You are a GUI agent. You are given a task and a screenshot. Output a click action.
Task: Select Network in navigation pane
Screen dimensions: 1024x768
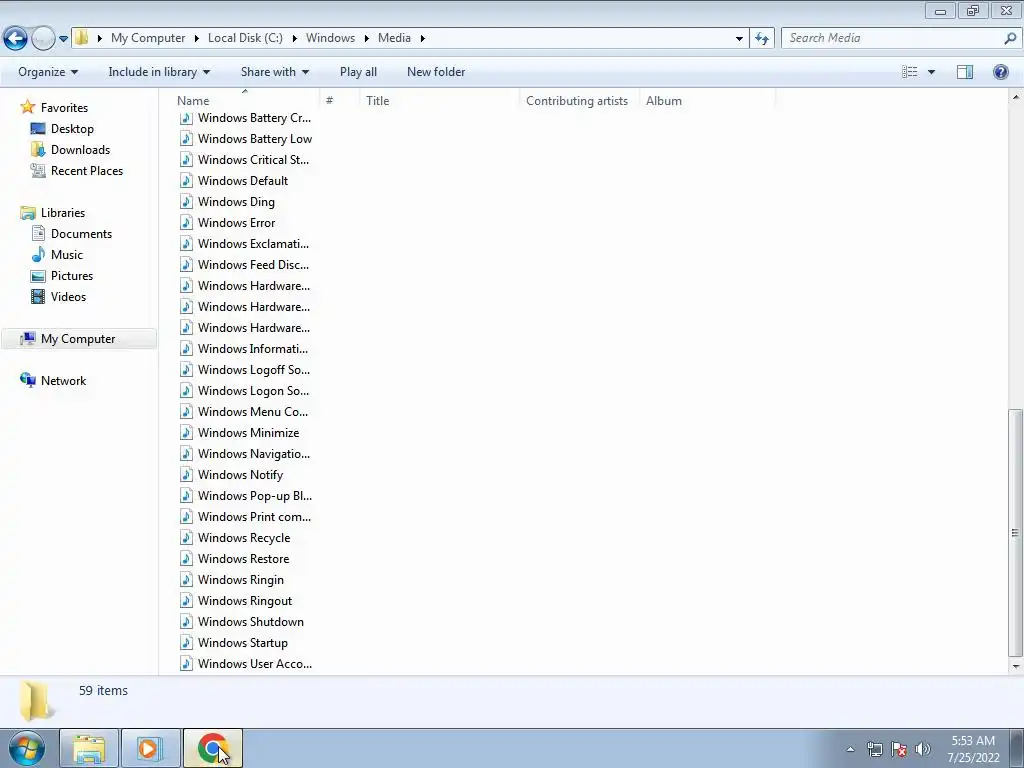[63, 381]
